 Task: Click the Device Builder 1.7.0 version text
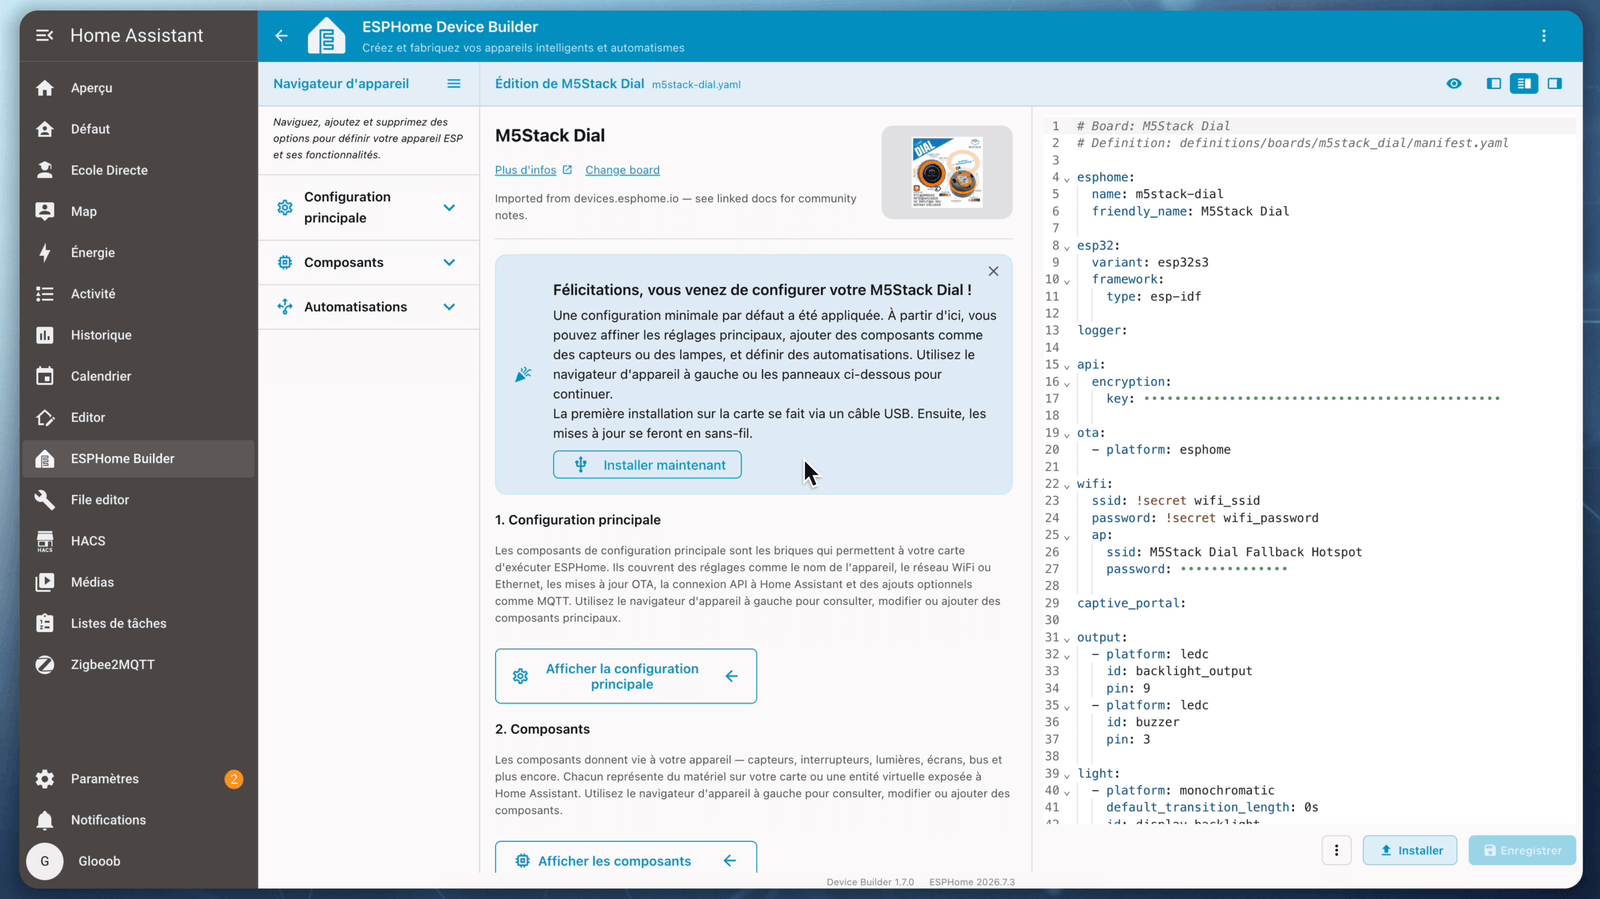tap(870, 882)
